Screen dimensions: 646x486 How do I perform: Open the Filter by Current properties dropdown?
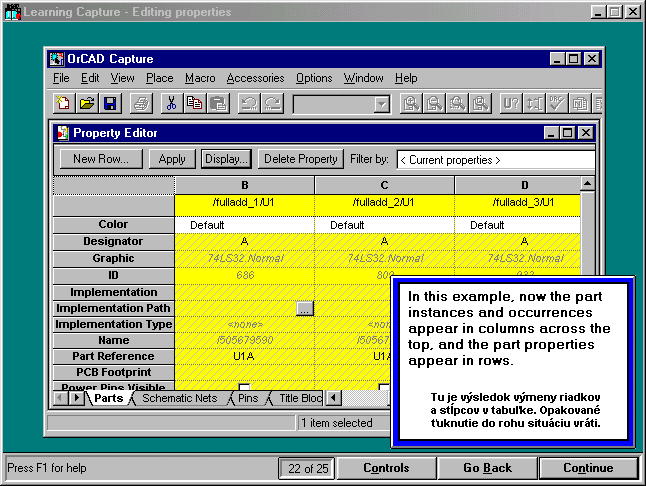(495, 160)
